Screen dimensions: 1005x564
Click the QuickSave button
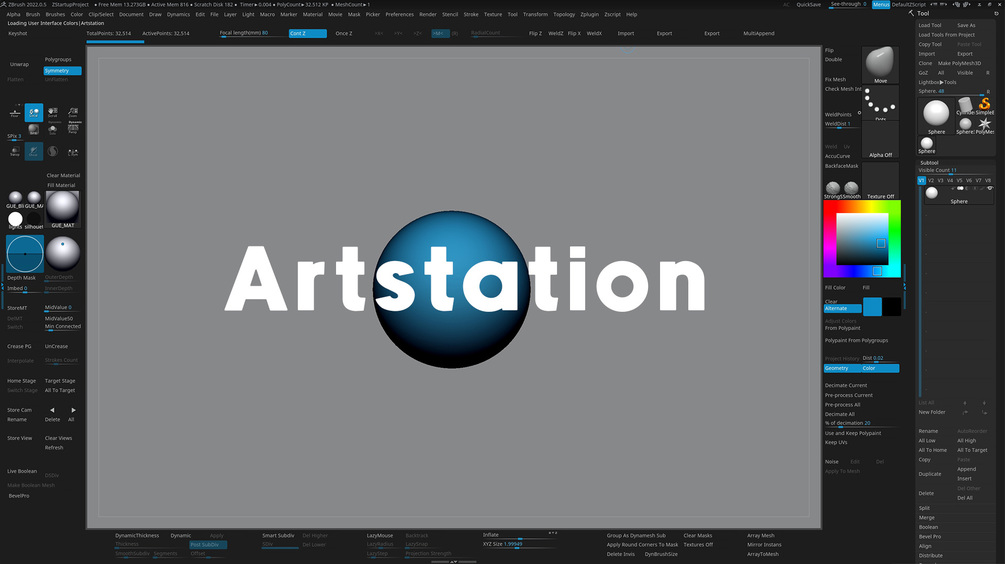[808, 4]
